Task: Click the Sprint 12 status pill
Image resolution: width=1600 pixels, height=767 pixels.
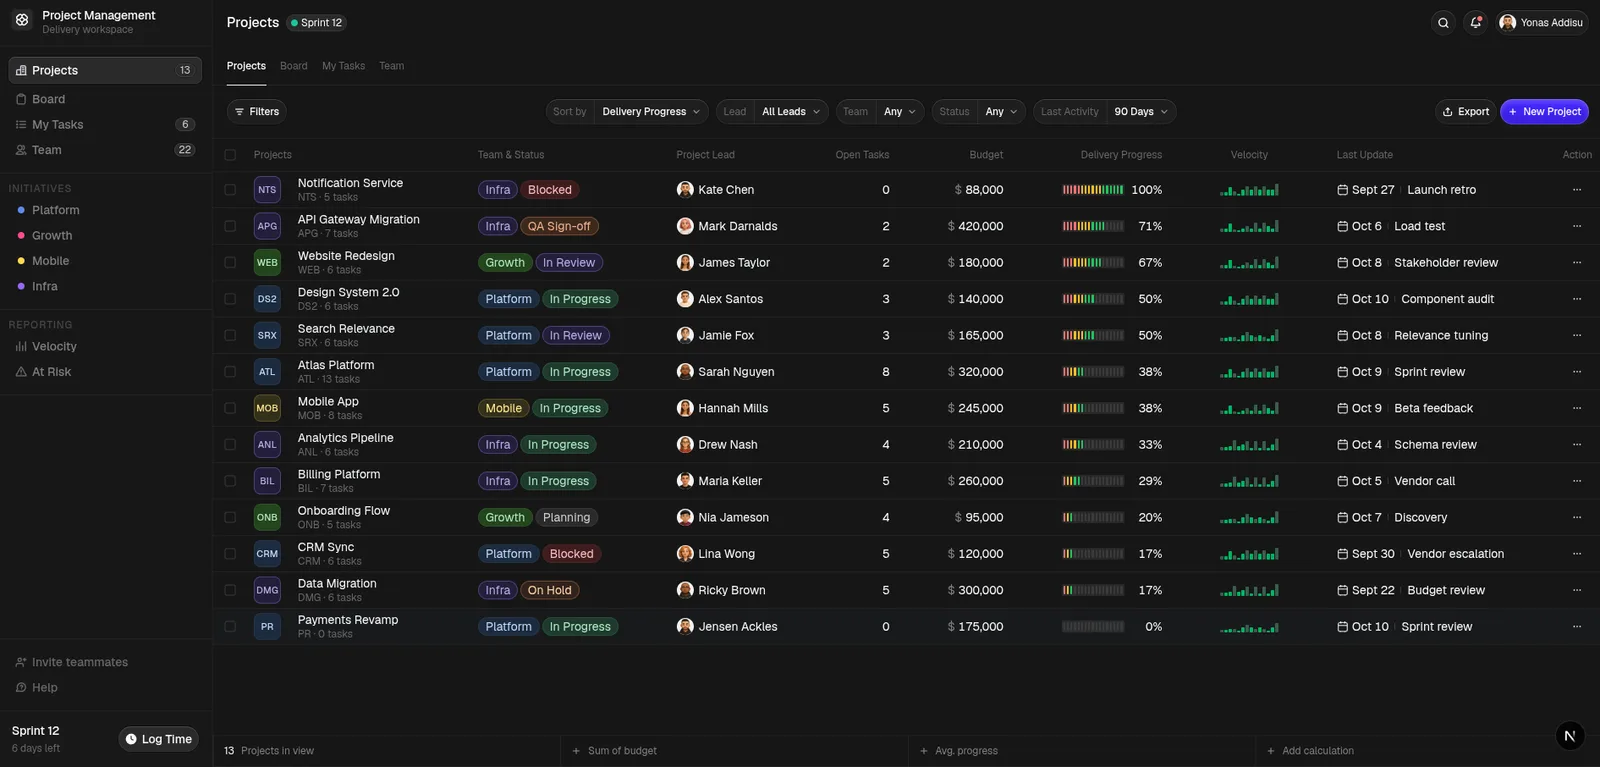Action: pyautogui.click(x=317, y=23)
